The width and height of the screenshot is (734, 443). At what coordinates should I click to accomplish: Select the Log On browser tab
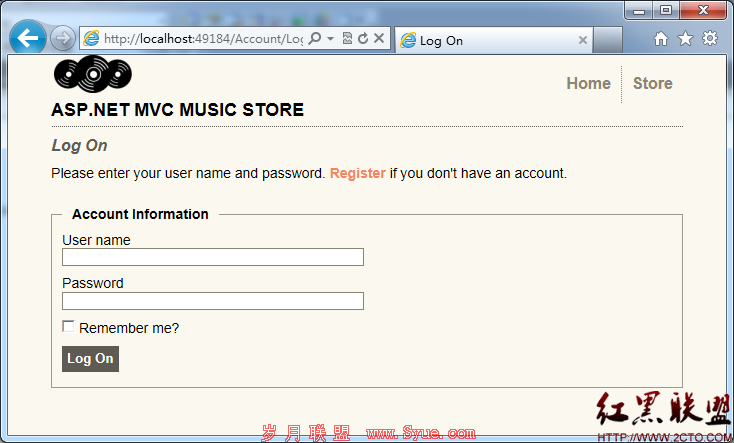pos(494,40)
